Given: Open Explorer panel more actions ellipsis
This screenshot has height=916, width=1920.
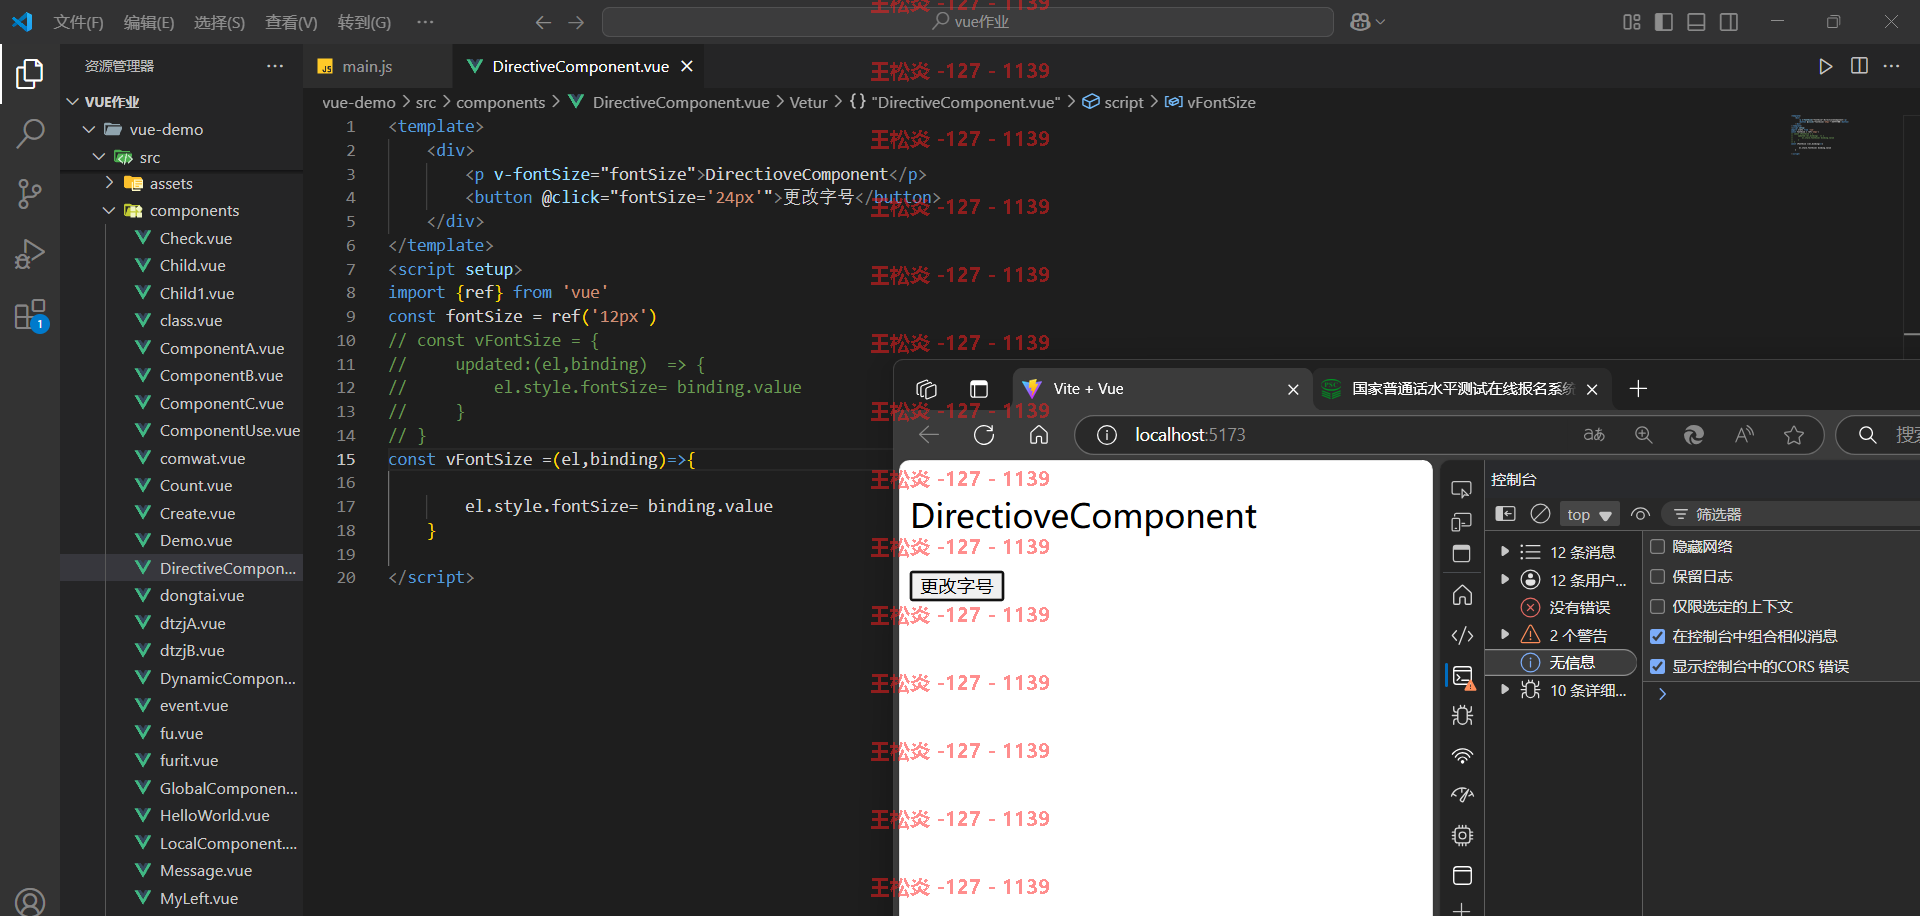Looking at the screenshot, I should click(x=275, y=66).
